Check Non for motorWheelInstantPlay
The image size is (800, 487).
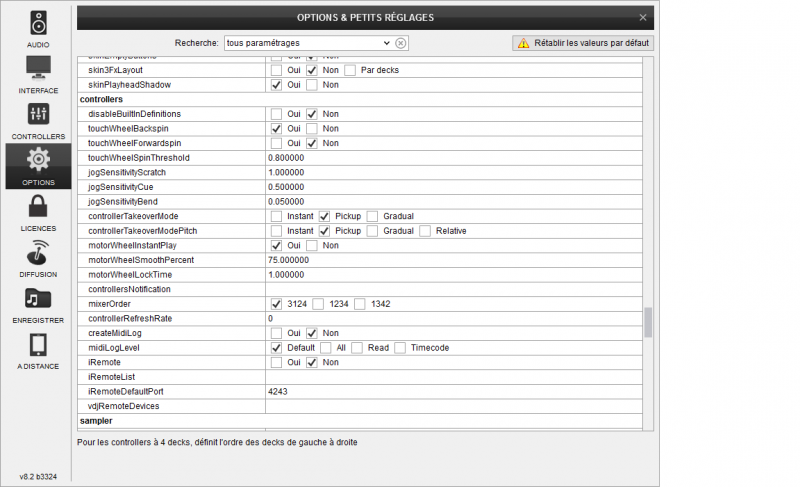[312, 245]
